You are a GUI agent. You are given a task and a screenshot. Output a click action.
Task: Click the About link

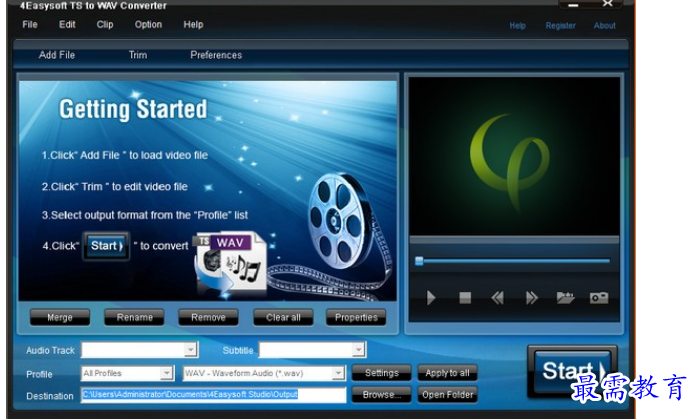[x=605, y=26]
